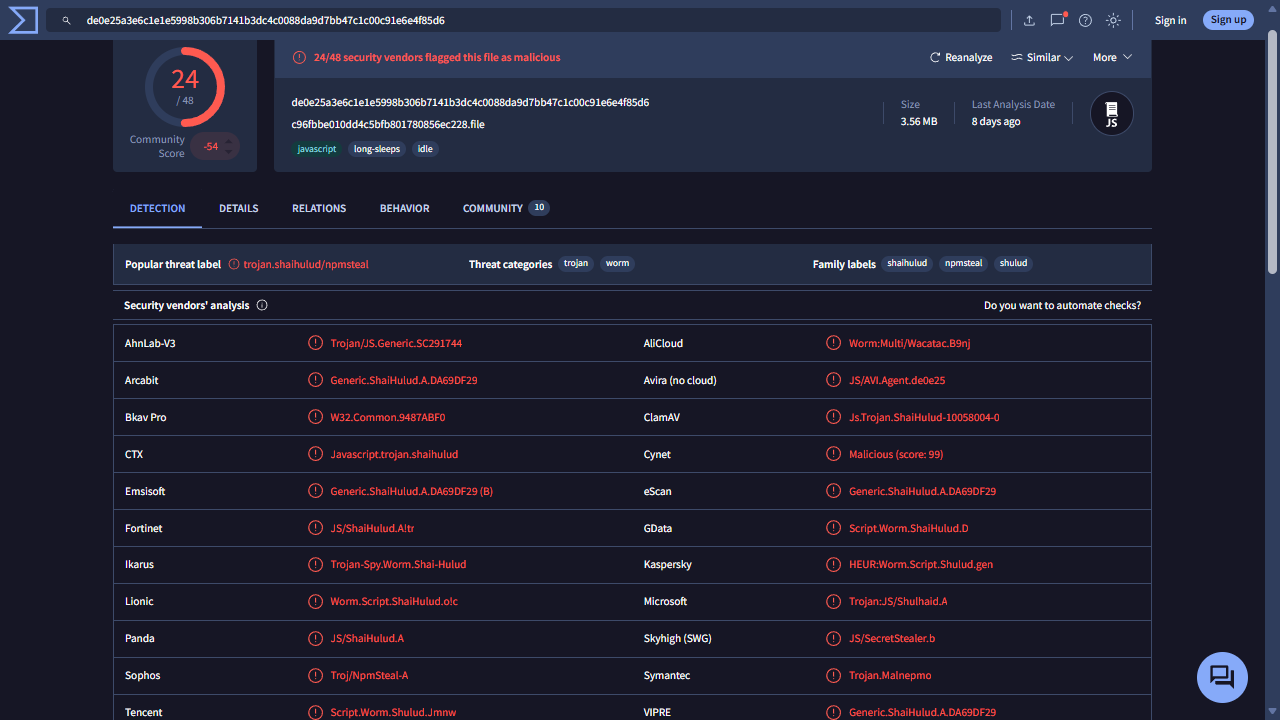Open the Community tab
The image size is (1280, 720).
tap(506, 208)
